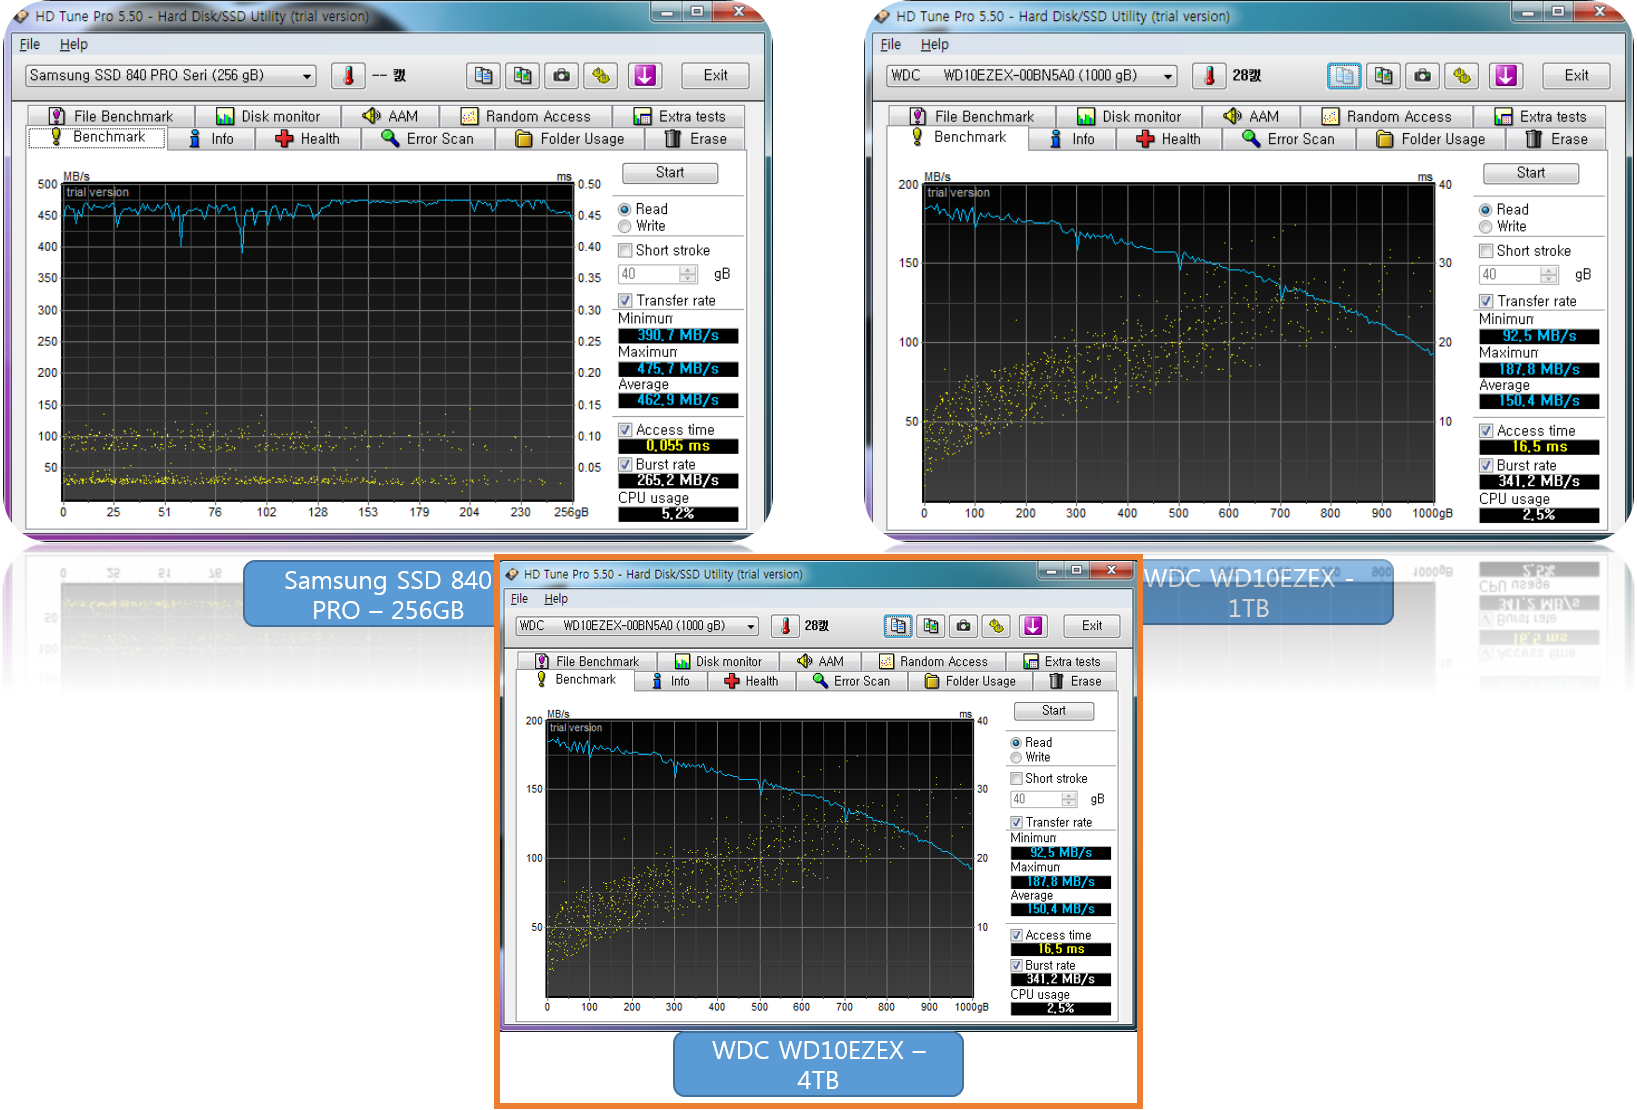Open Help menu in top-right WDC window
Image resolution: width=1637 pixels, height=1110 pixels.
click(x=934, y=44)
